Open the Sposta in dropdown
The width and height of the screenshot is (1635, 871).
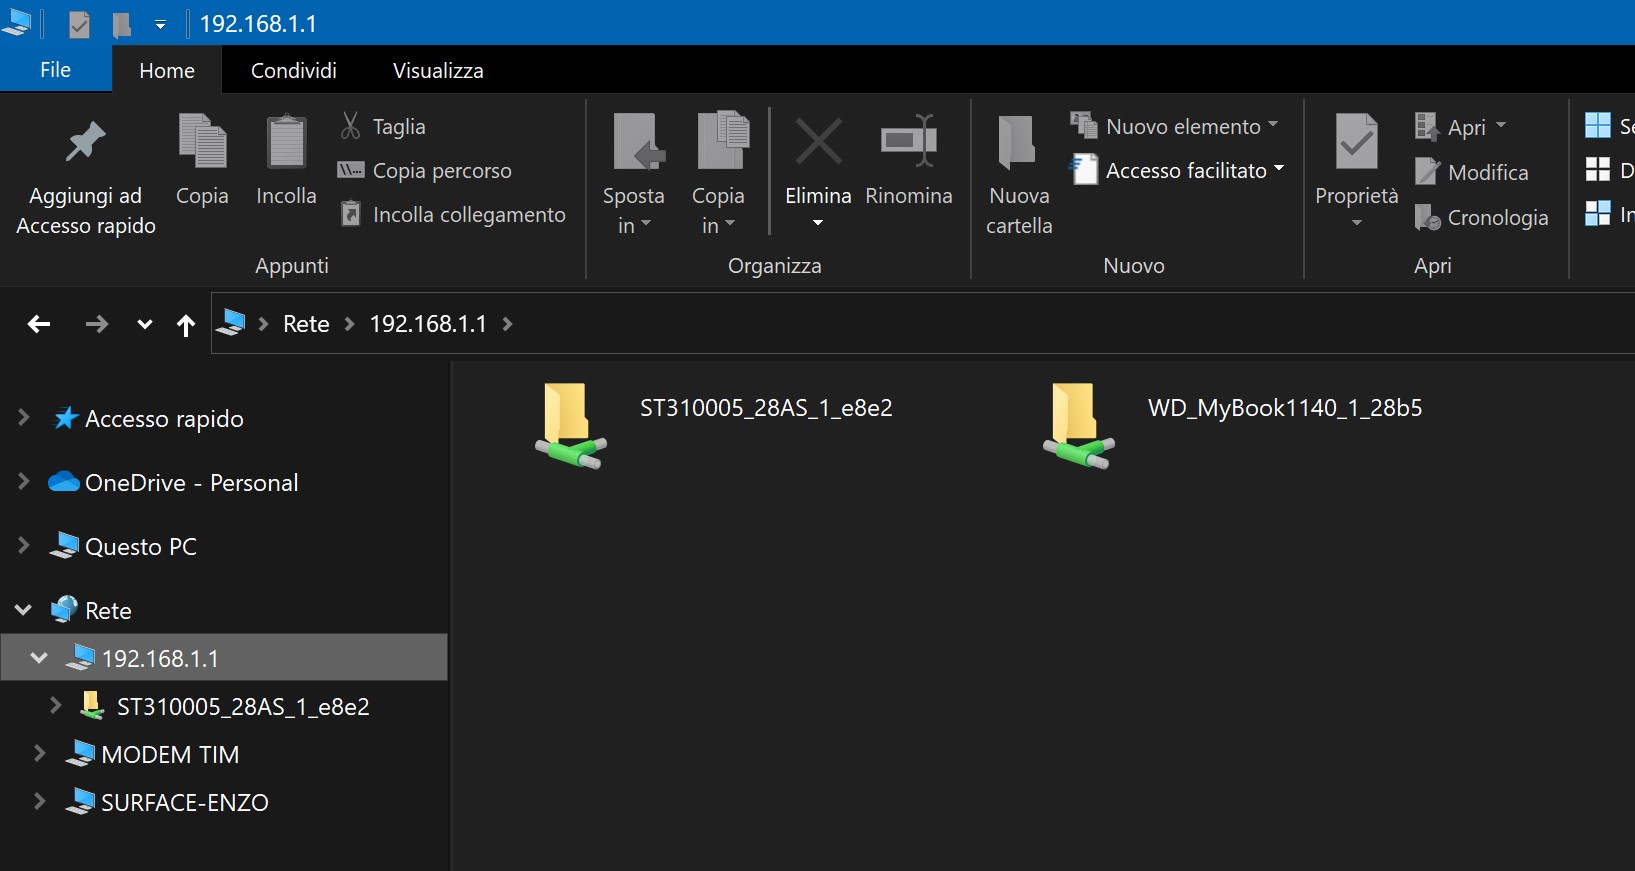click(633, 210)
